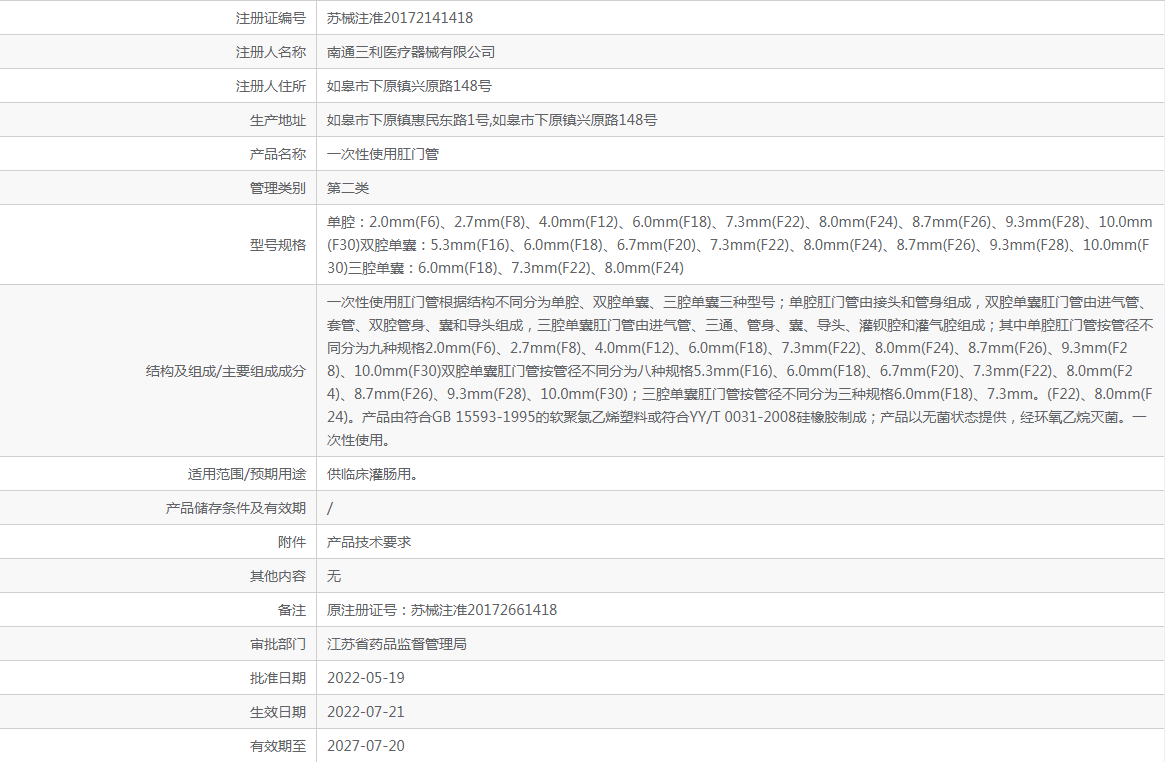The image size is (1165, 762).
Task: Click the 型号规格 label
Action: (278, 245)
